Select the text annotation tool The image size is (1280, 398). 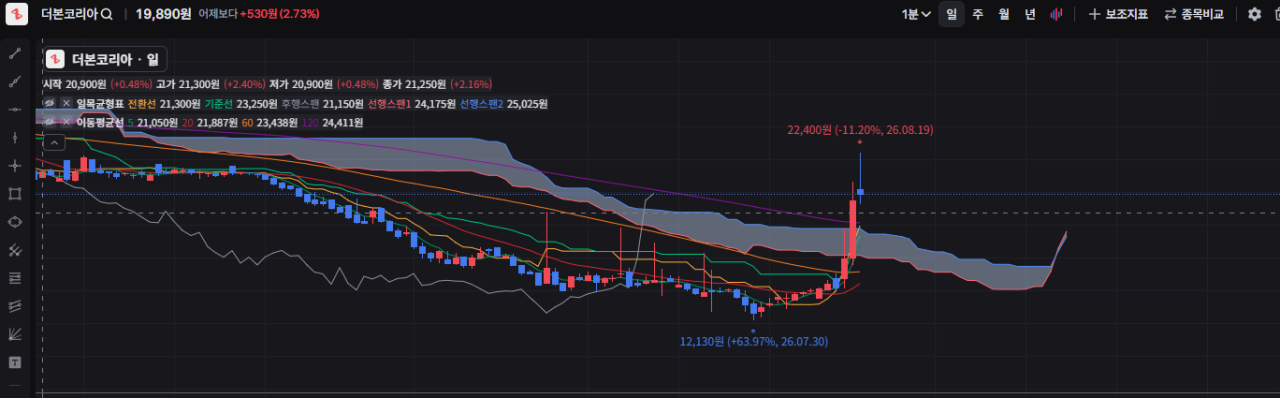(x=14, y=362)
